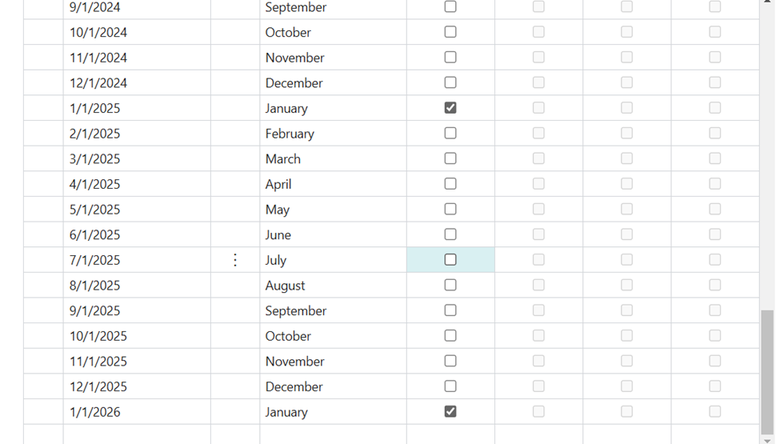Screen dimensions: 780x444
Task: Tick the checkbox for February 2025
Action: pos(450,133)
